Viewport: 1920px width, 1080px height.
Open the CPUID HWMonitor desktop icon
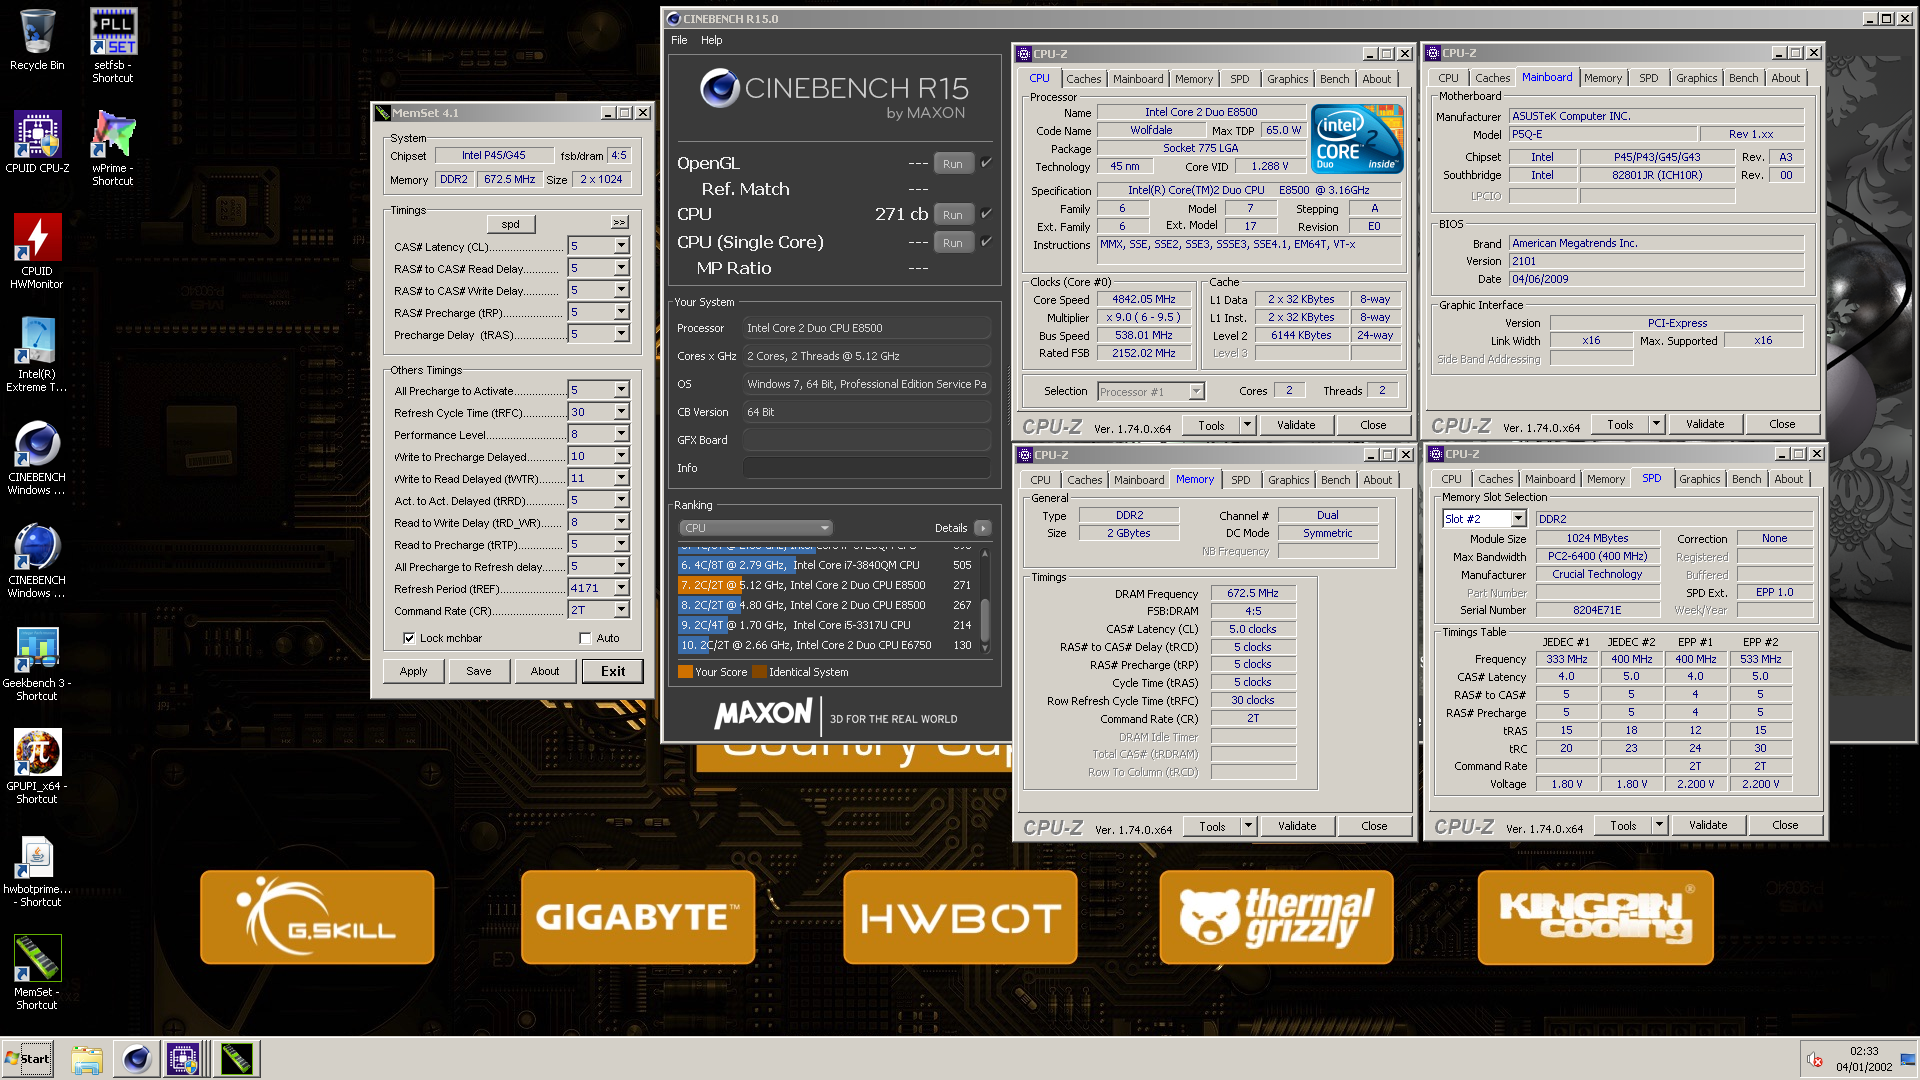(37, 252)
